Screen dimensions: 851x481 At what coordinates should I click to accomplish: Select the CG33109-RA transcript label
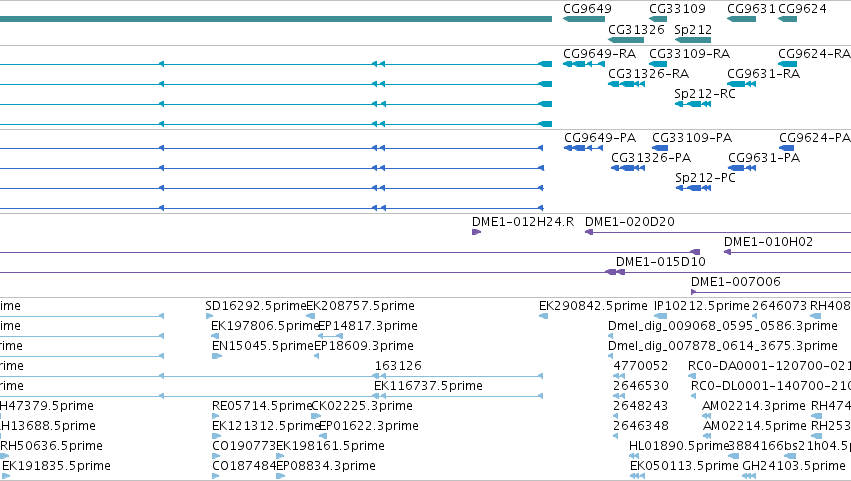[689, 54]
